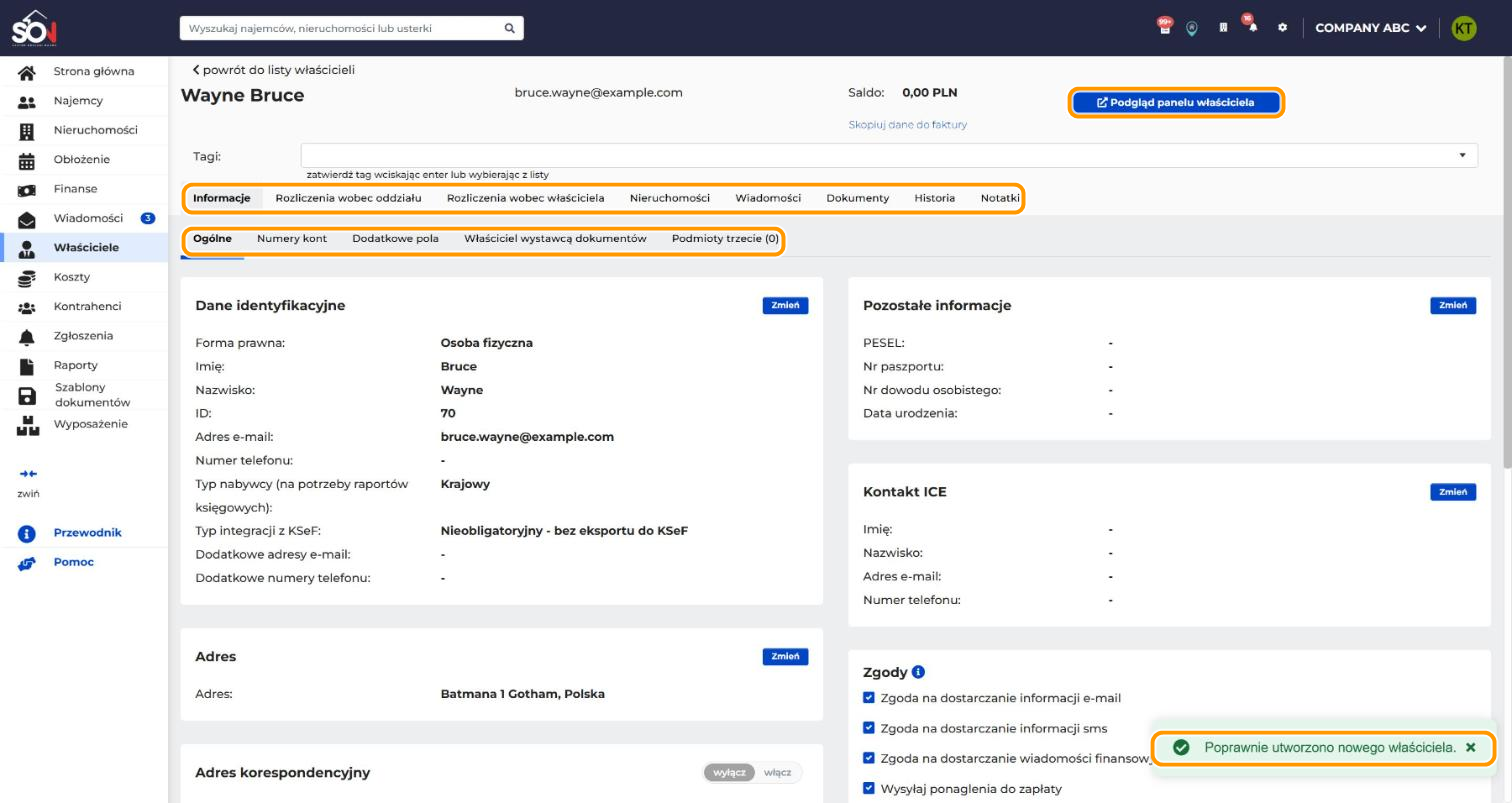Open Szablony dokumentów floppy icon
This screenshot has width=1512, height=803.
28,396
